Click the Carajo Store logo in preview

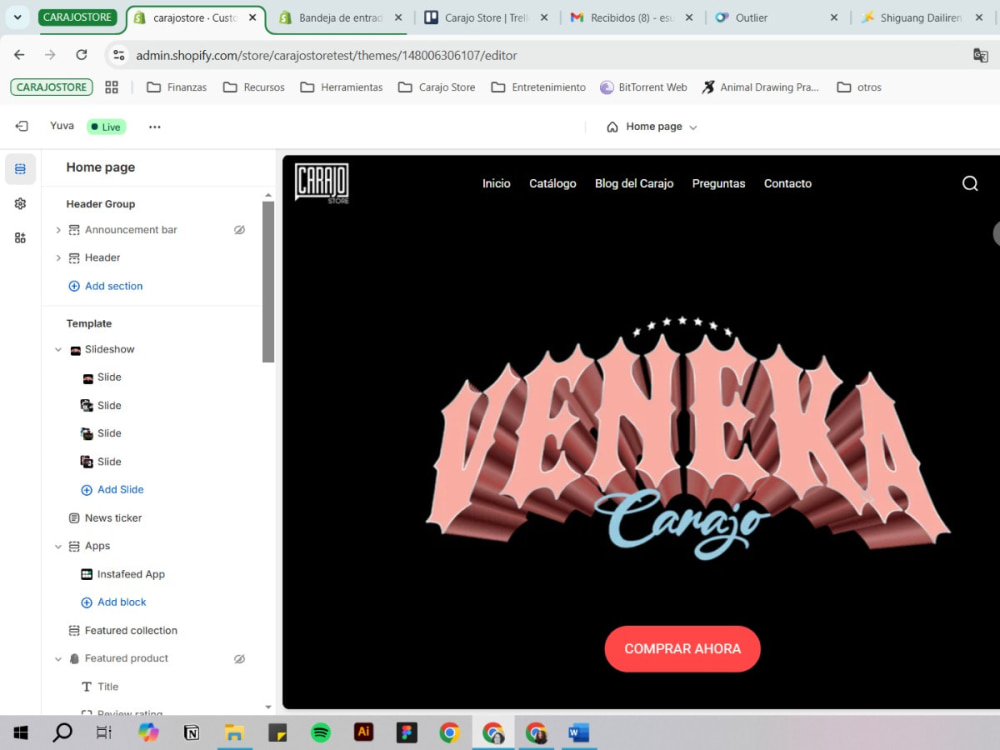(322, 184)
